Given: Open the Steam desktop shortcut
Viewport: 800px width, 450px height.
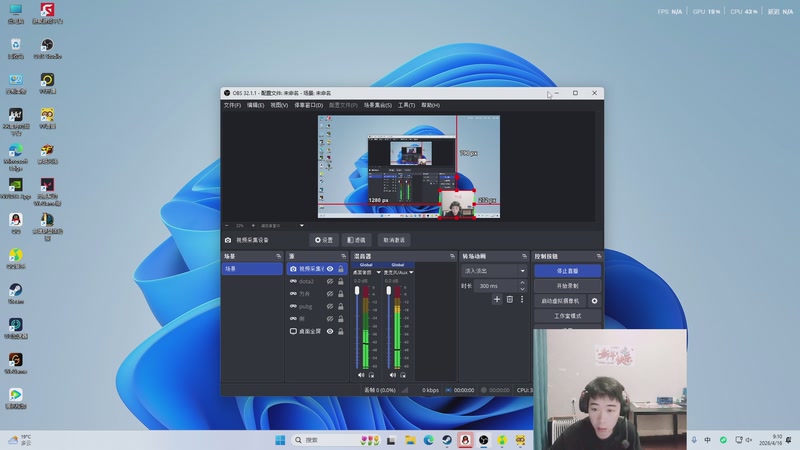Looking at the screenshot, I should [16, 294].
